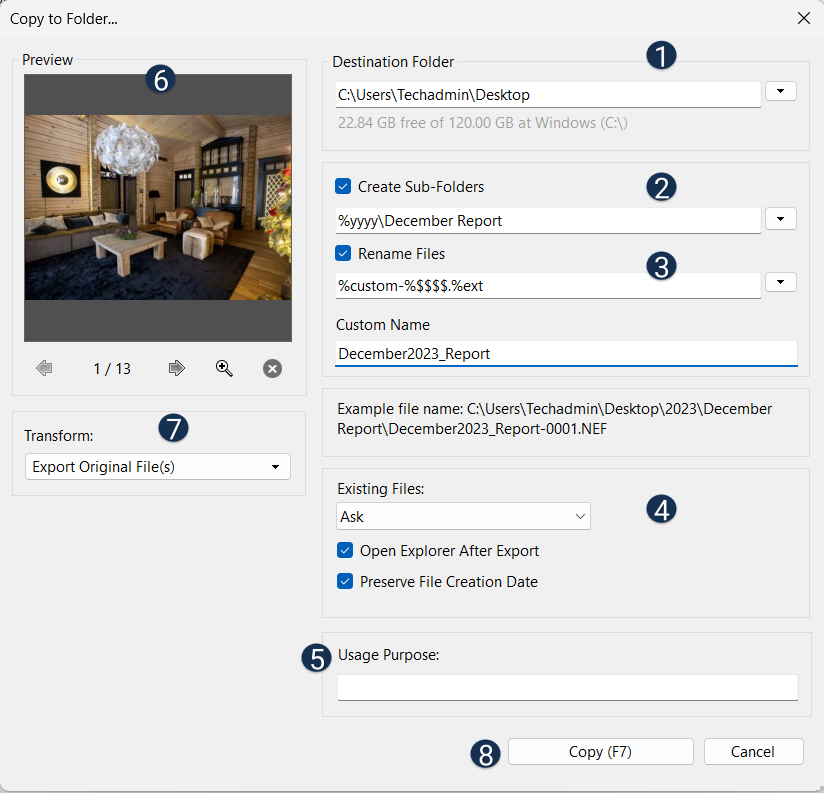Remove current image with the X icon
824x793 pixels.
tap(272, 369)
